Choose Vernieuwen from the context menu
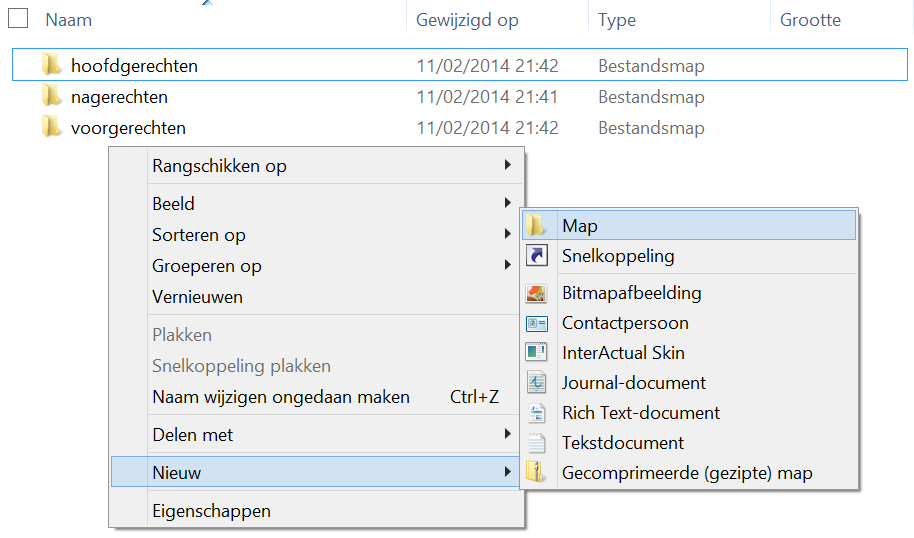The image size is (914, 538). 318,297
